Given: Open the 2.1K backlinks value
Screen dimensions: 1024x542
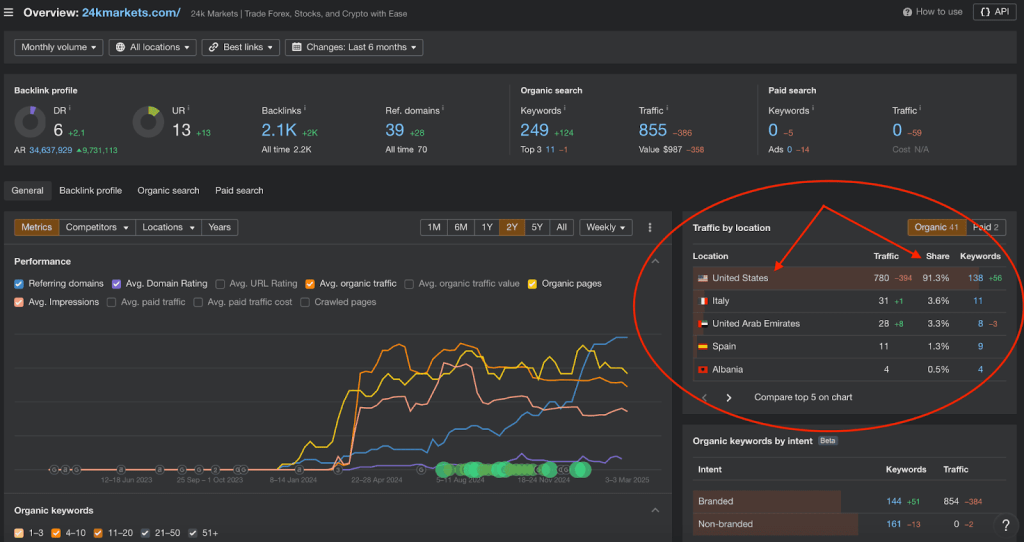Looking at the screenshot, I should [279, 130].
